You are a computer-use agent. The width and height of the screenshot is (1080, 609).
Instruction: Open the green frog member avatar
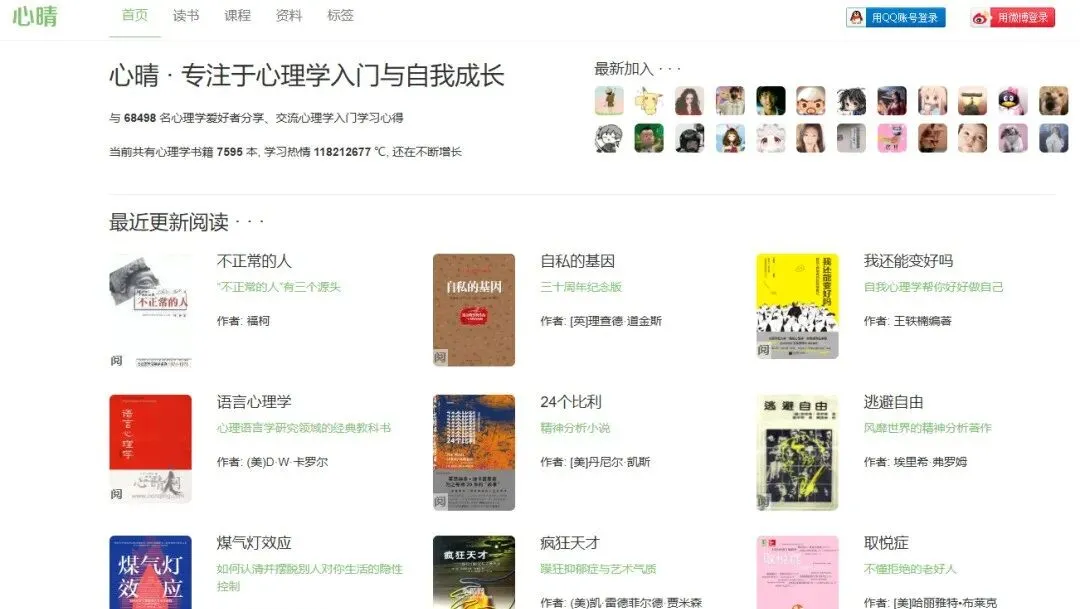pos(649,138)
